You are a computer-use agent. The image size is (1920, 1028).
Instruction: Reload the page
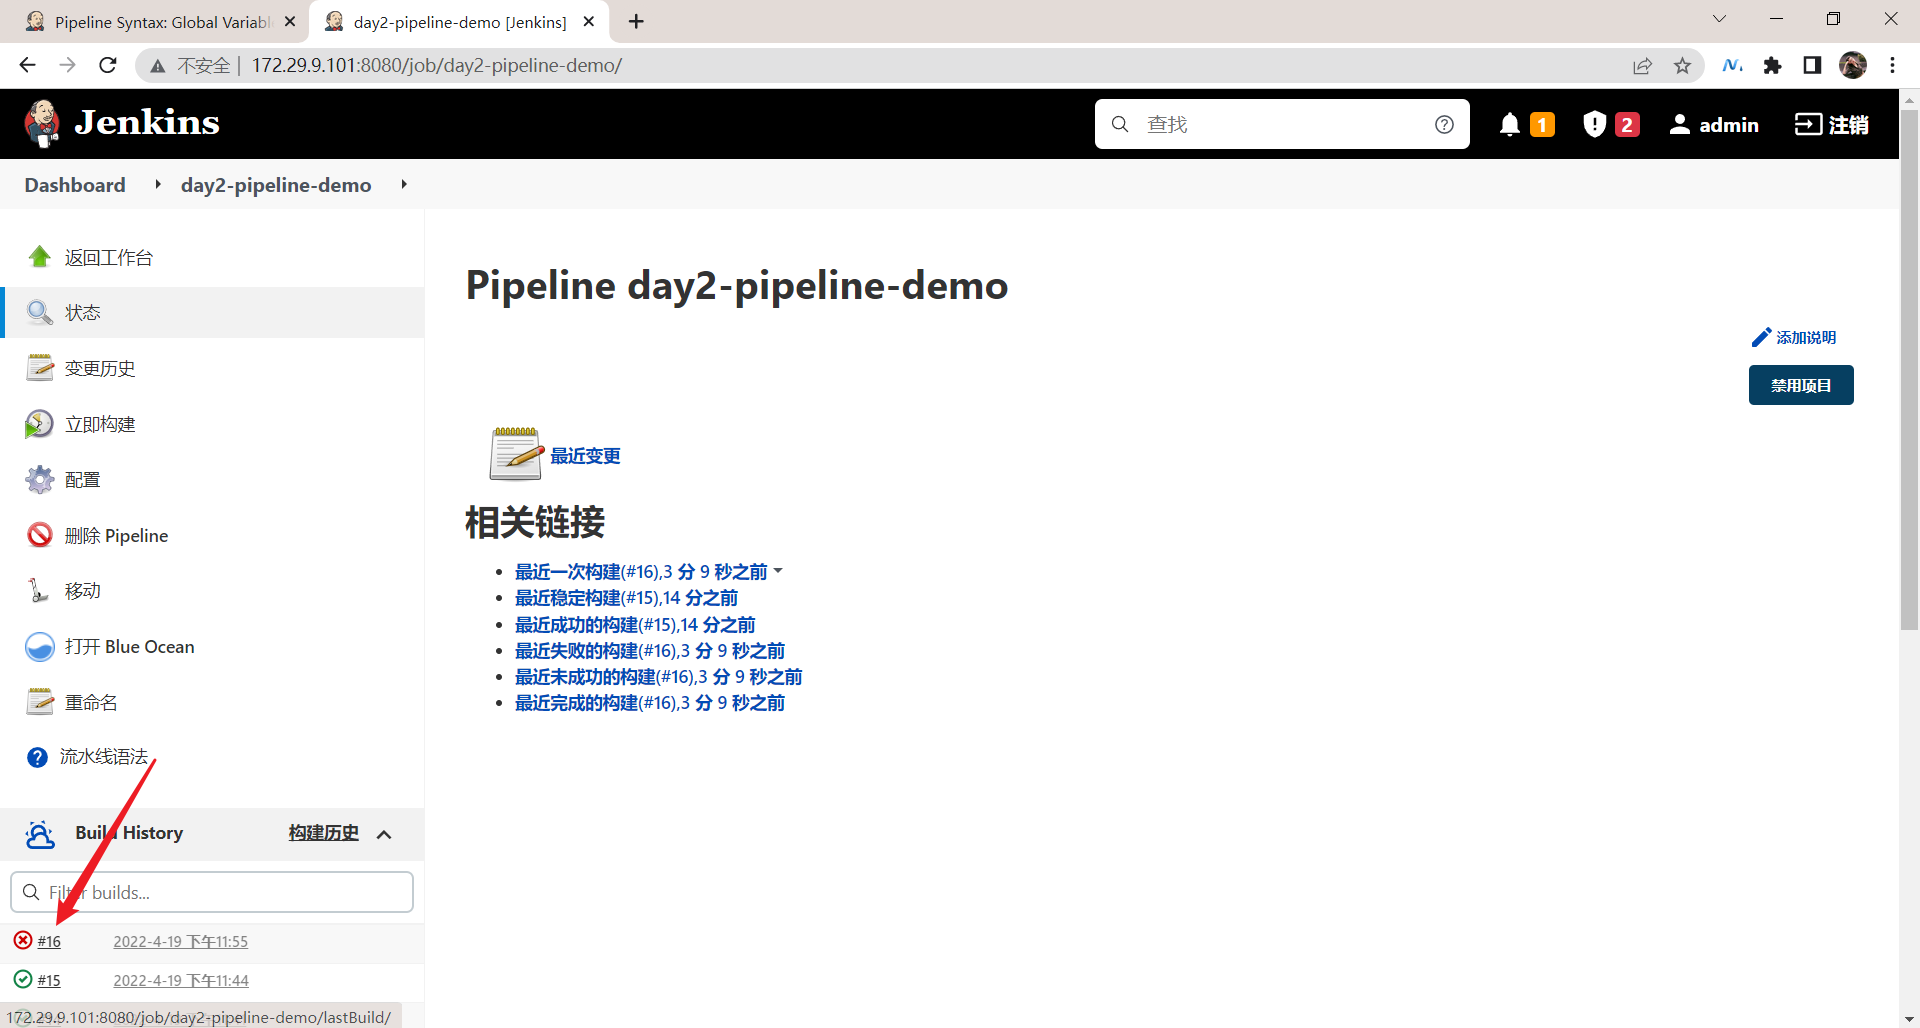click(108, 65)
